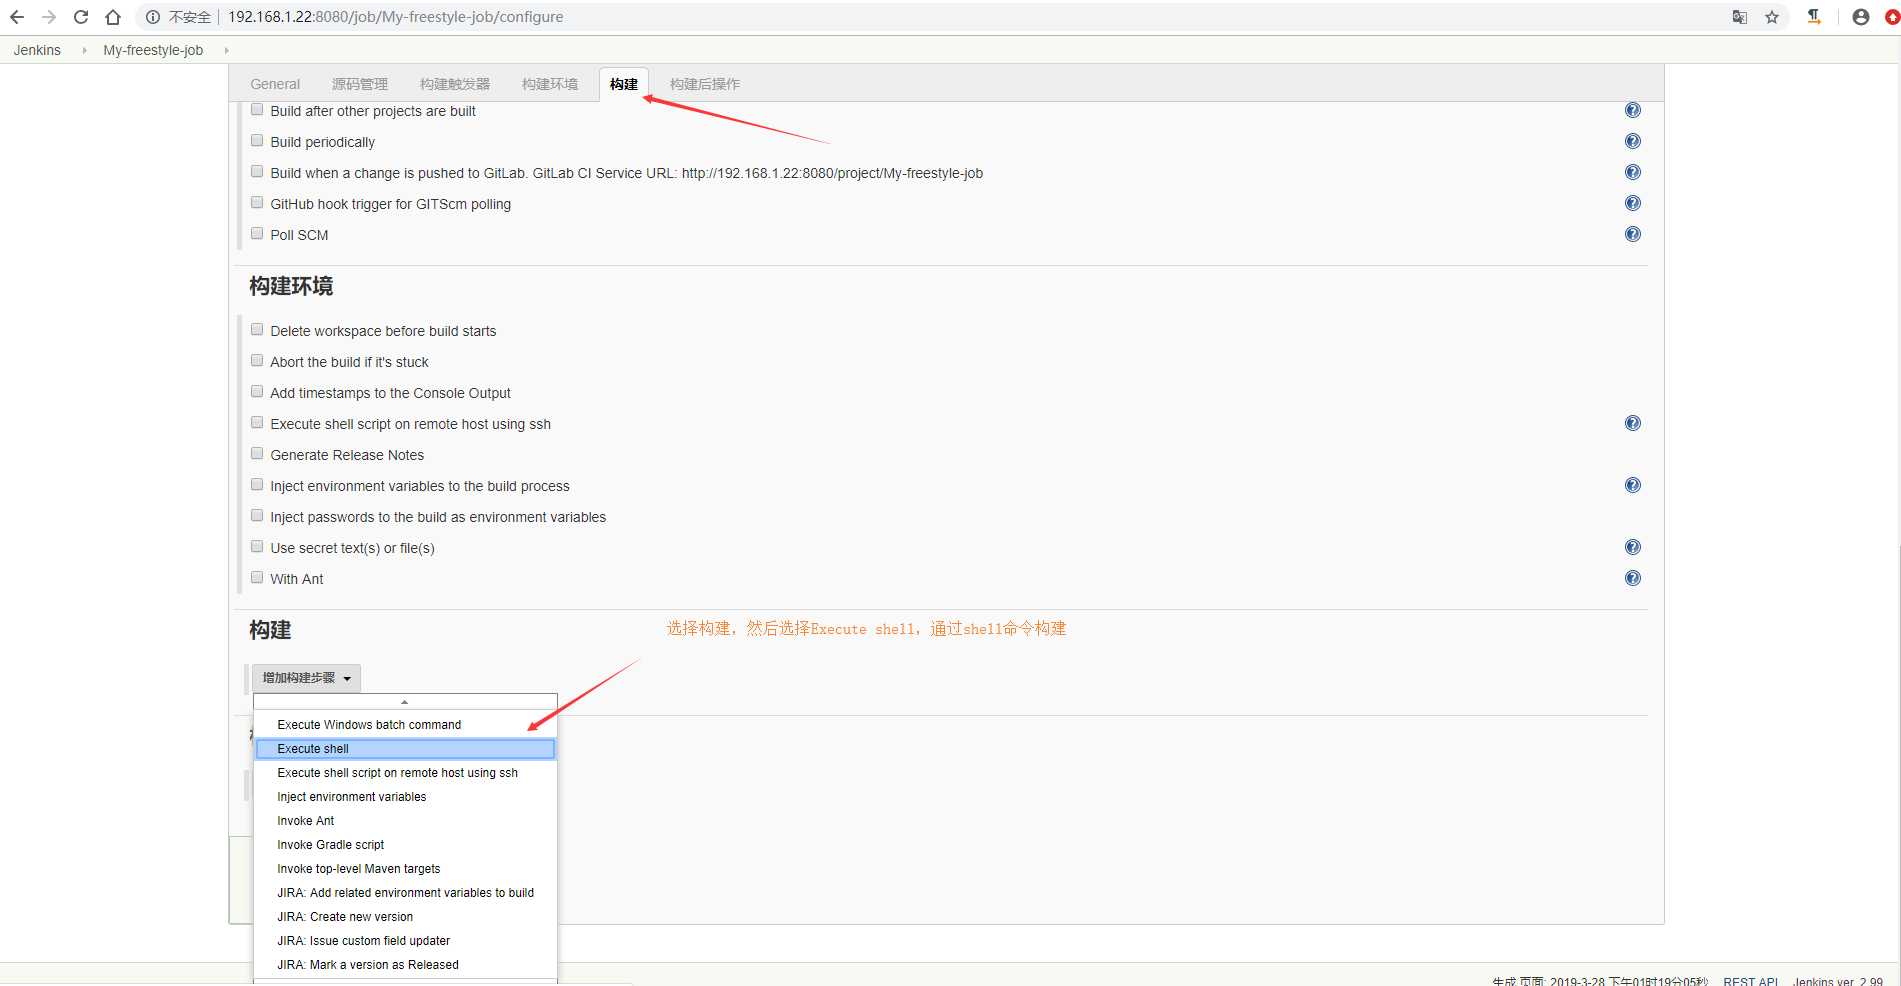Open the 增加构建步骤 dropdown button
This screenshot has width=1901, height=986.
pyautogui.click(x=306, y=678)
